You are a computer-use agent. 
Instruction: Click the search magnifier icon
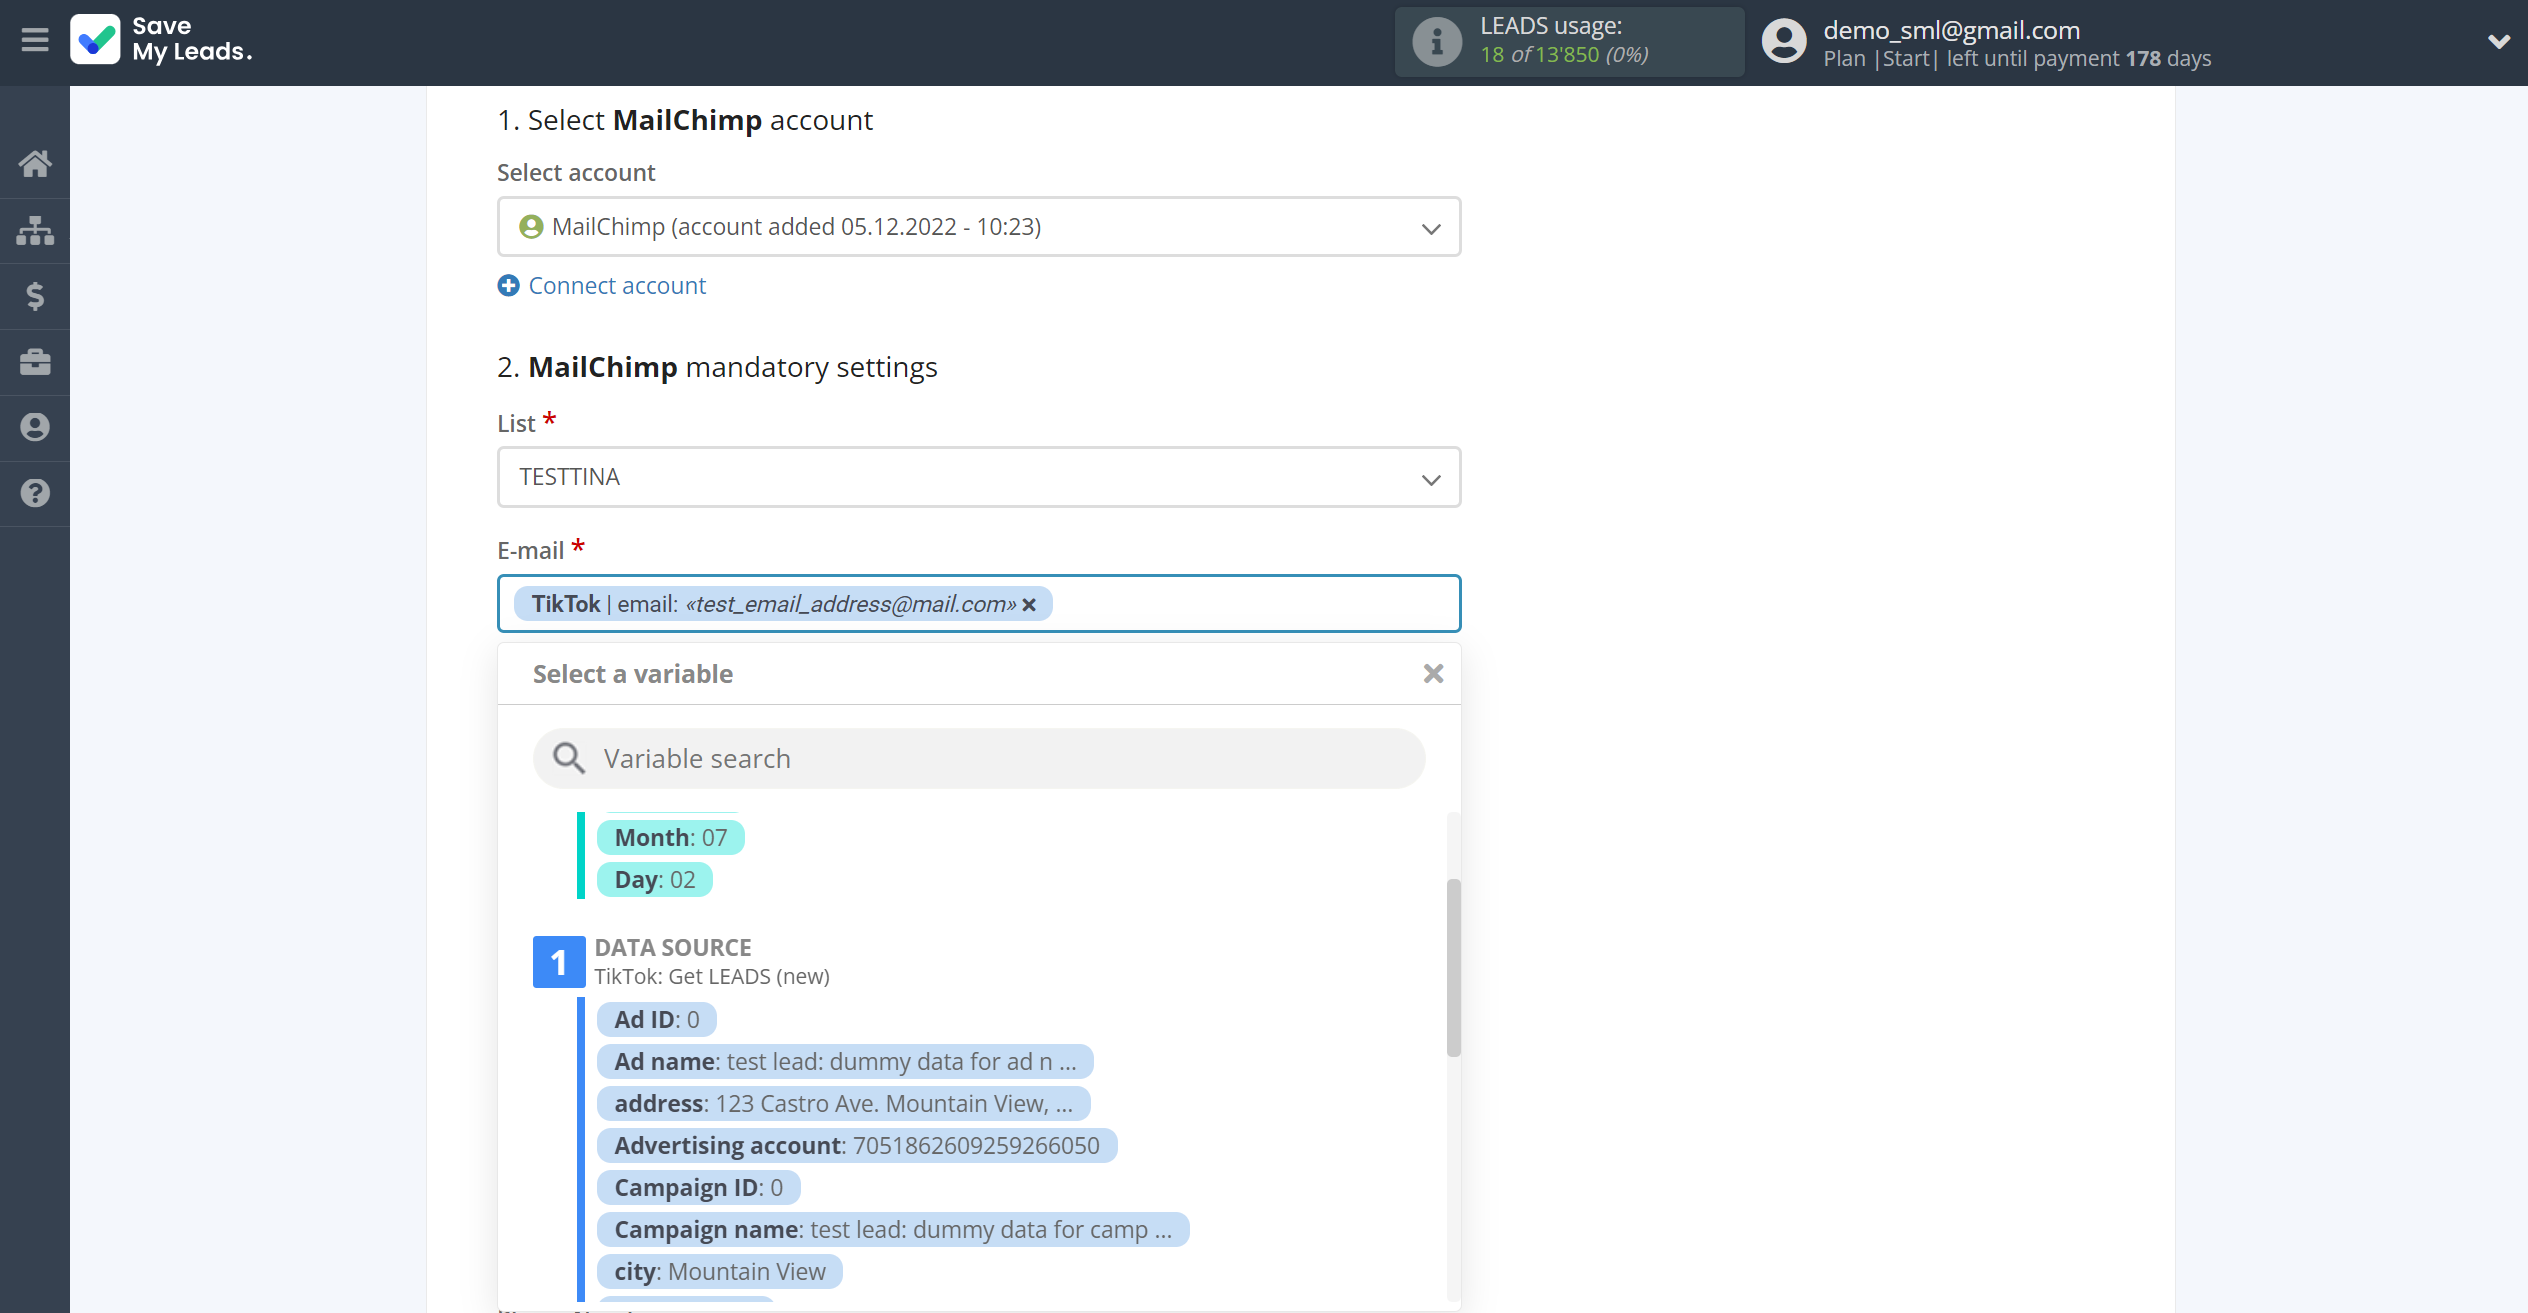[x=569, y=759]
